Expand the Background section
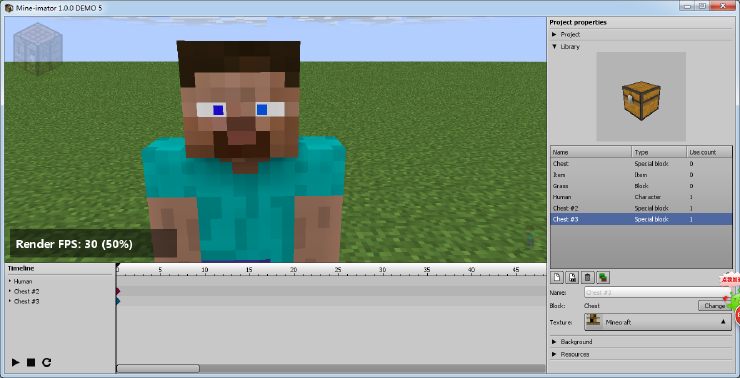This screenshot has width=740, height=378. point(555,342)
